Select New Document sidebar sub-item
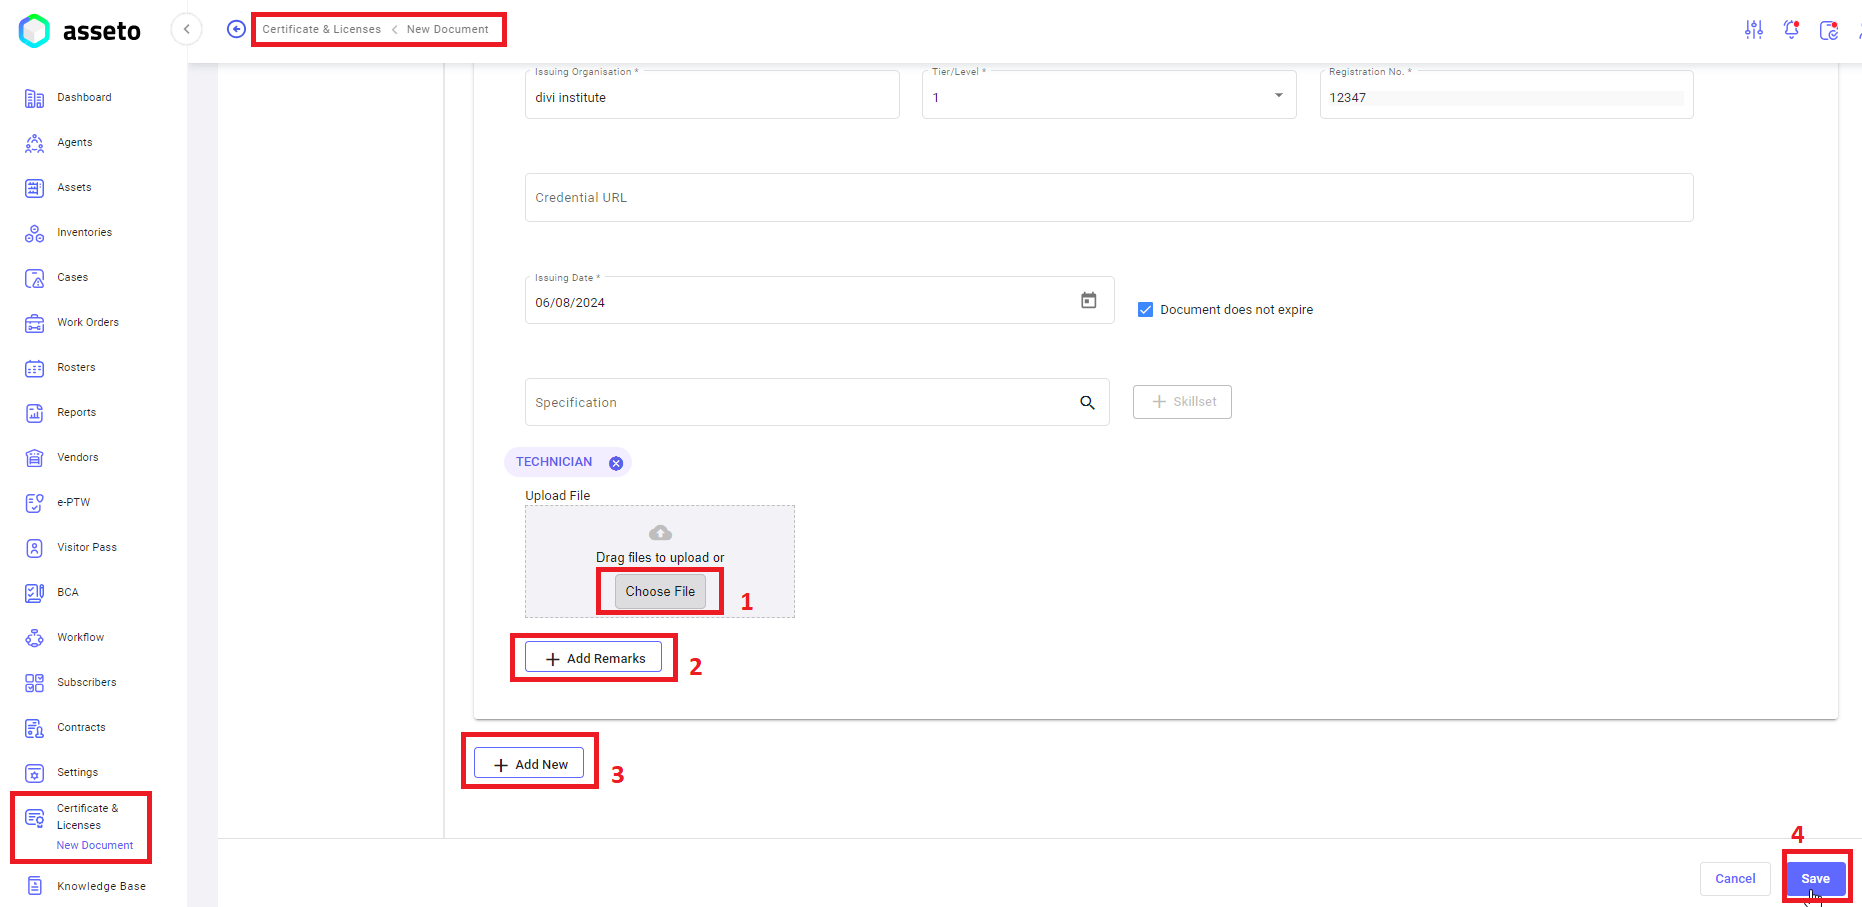Viewport: 1862px width, 907px height. coord(95,846)
